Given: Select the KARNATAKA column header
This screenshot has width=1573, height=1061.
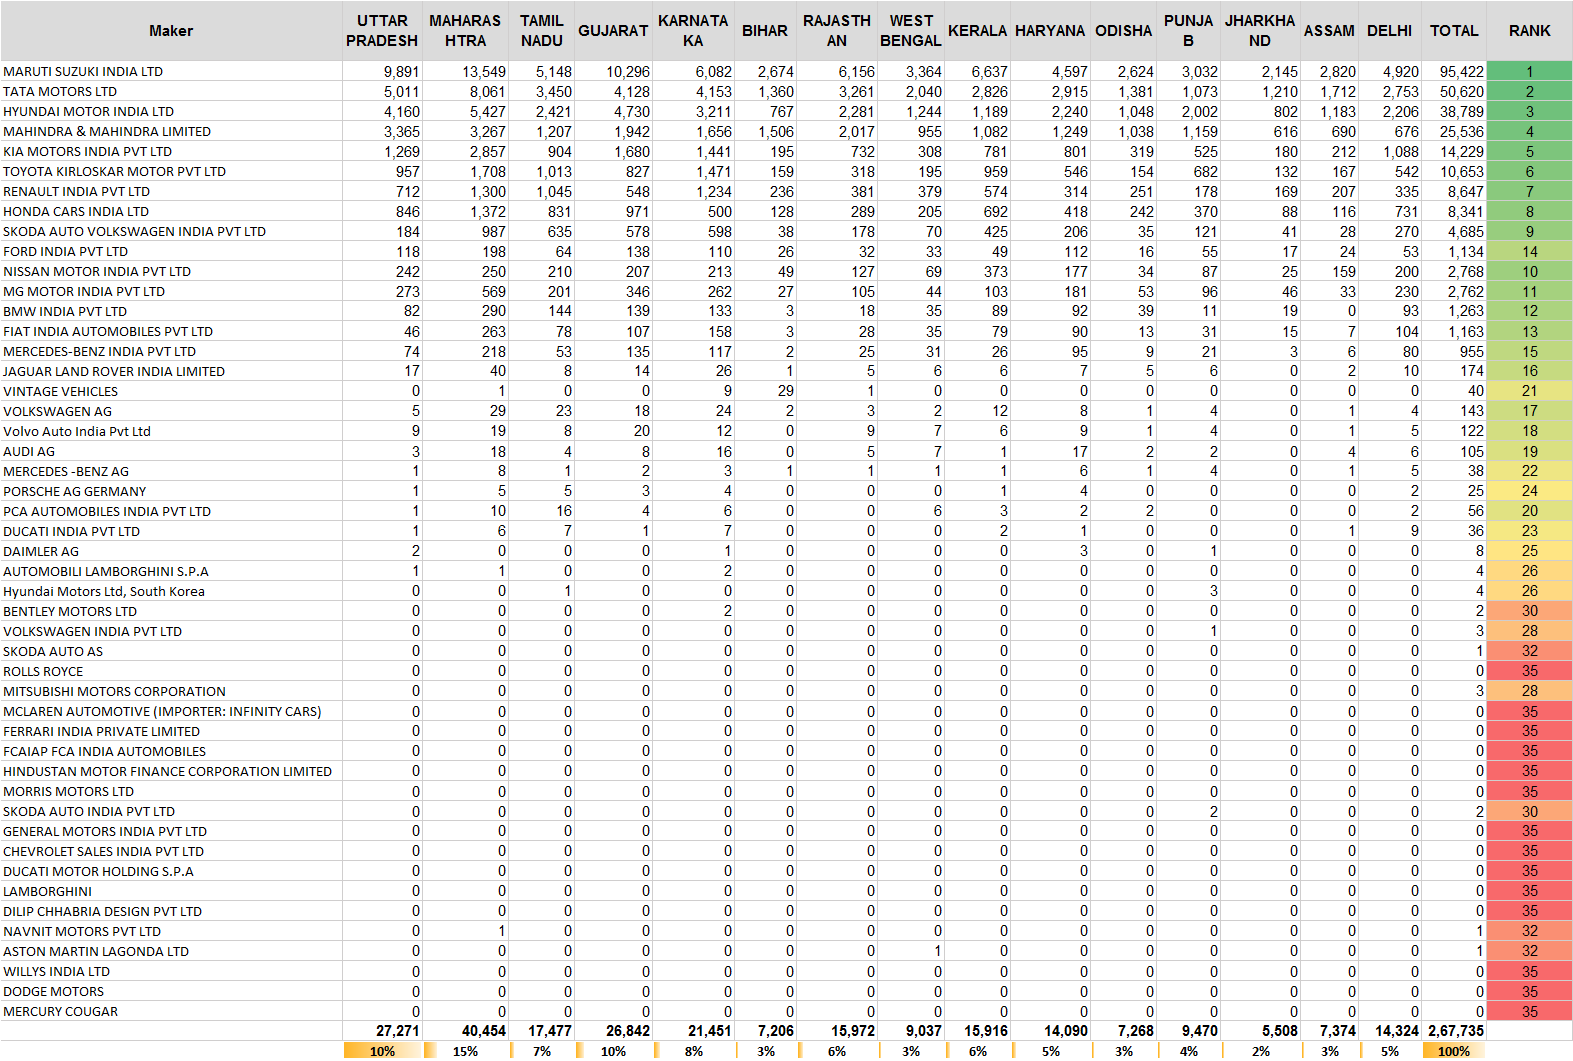Looking at the screenshot, I should 693,31.
